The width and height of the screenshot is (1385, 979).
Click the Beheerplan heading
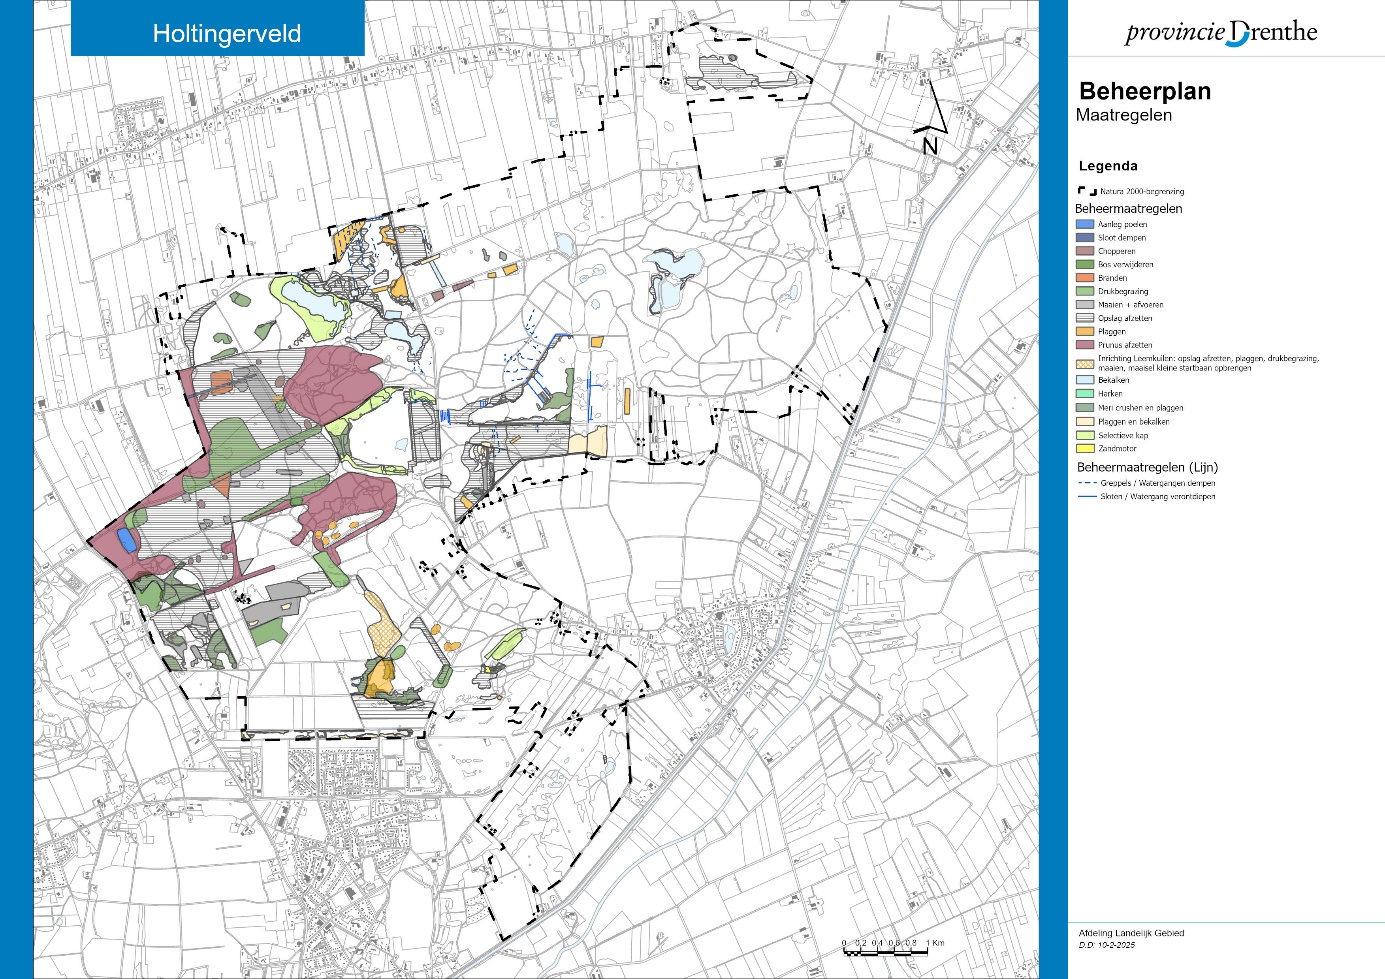[x=1145, y=91]
